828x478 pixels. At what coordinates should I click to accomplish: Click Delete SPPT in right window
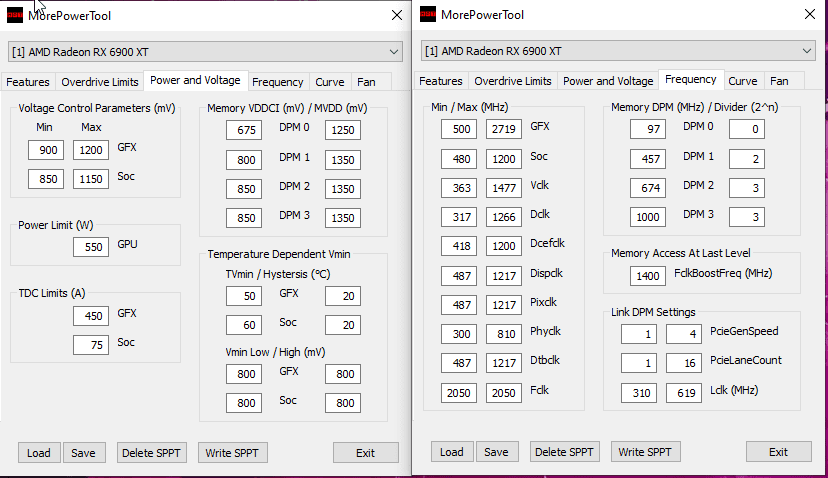[564, 452]
